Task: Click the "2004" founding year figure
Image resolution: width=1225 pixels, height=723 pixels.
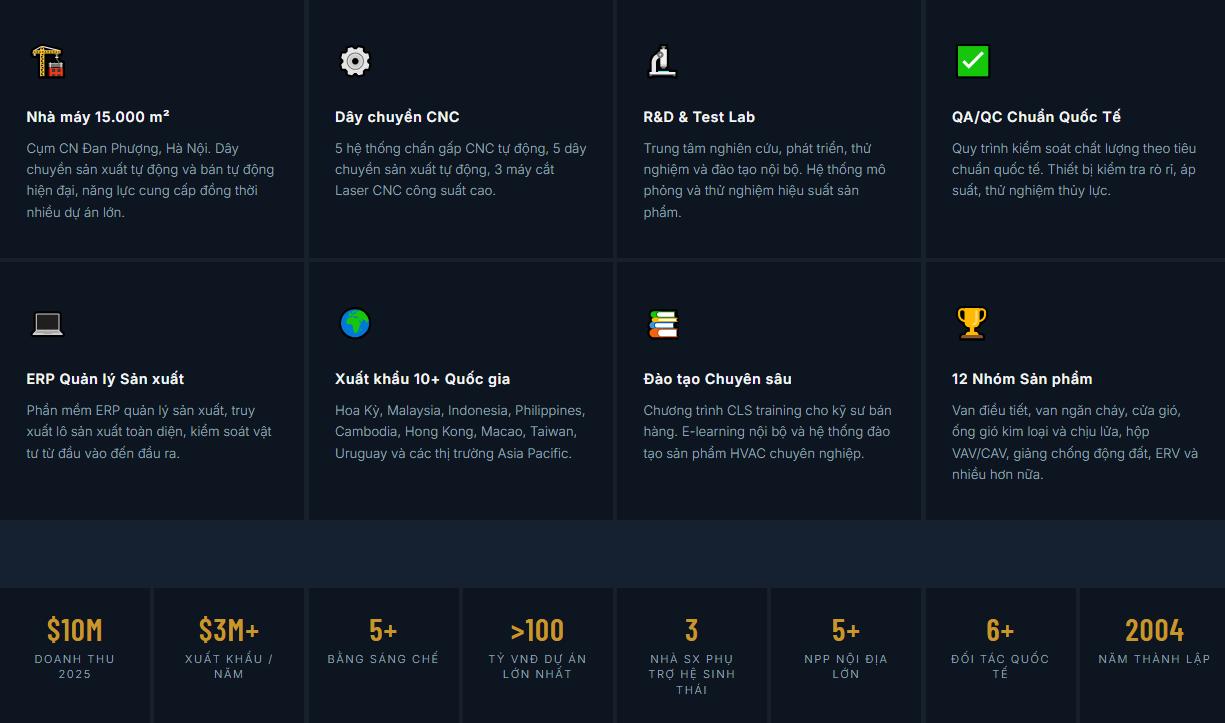Action: click(1154, 630)
